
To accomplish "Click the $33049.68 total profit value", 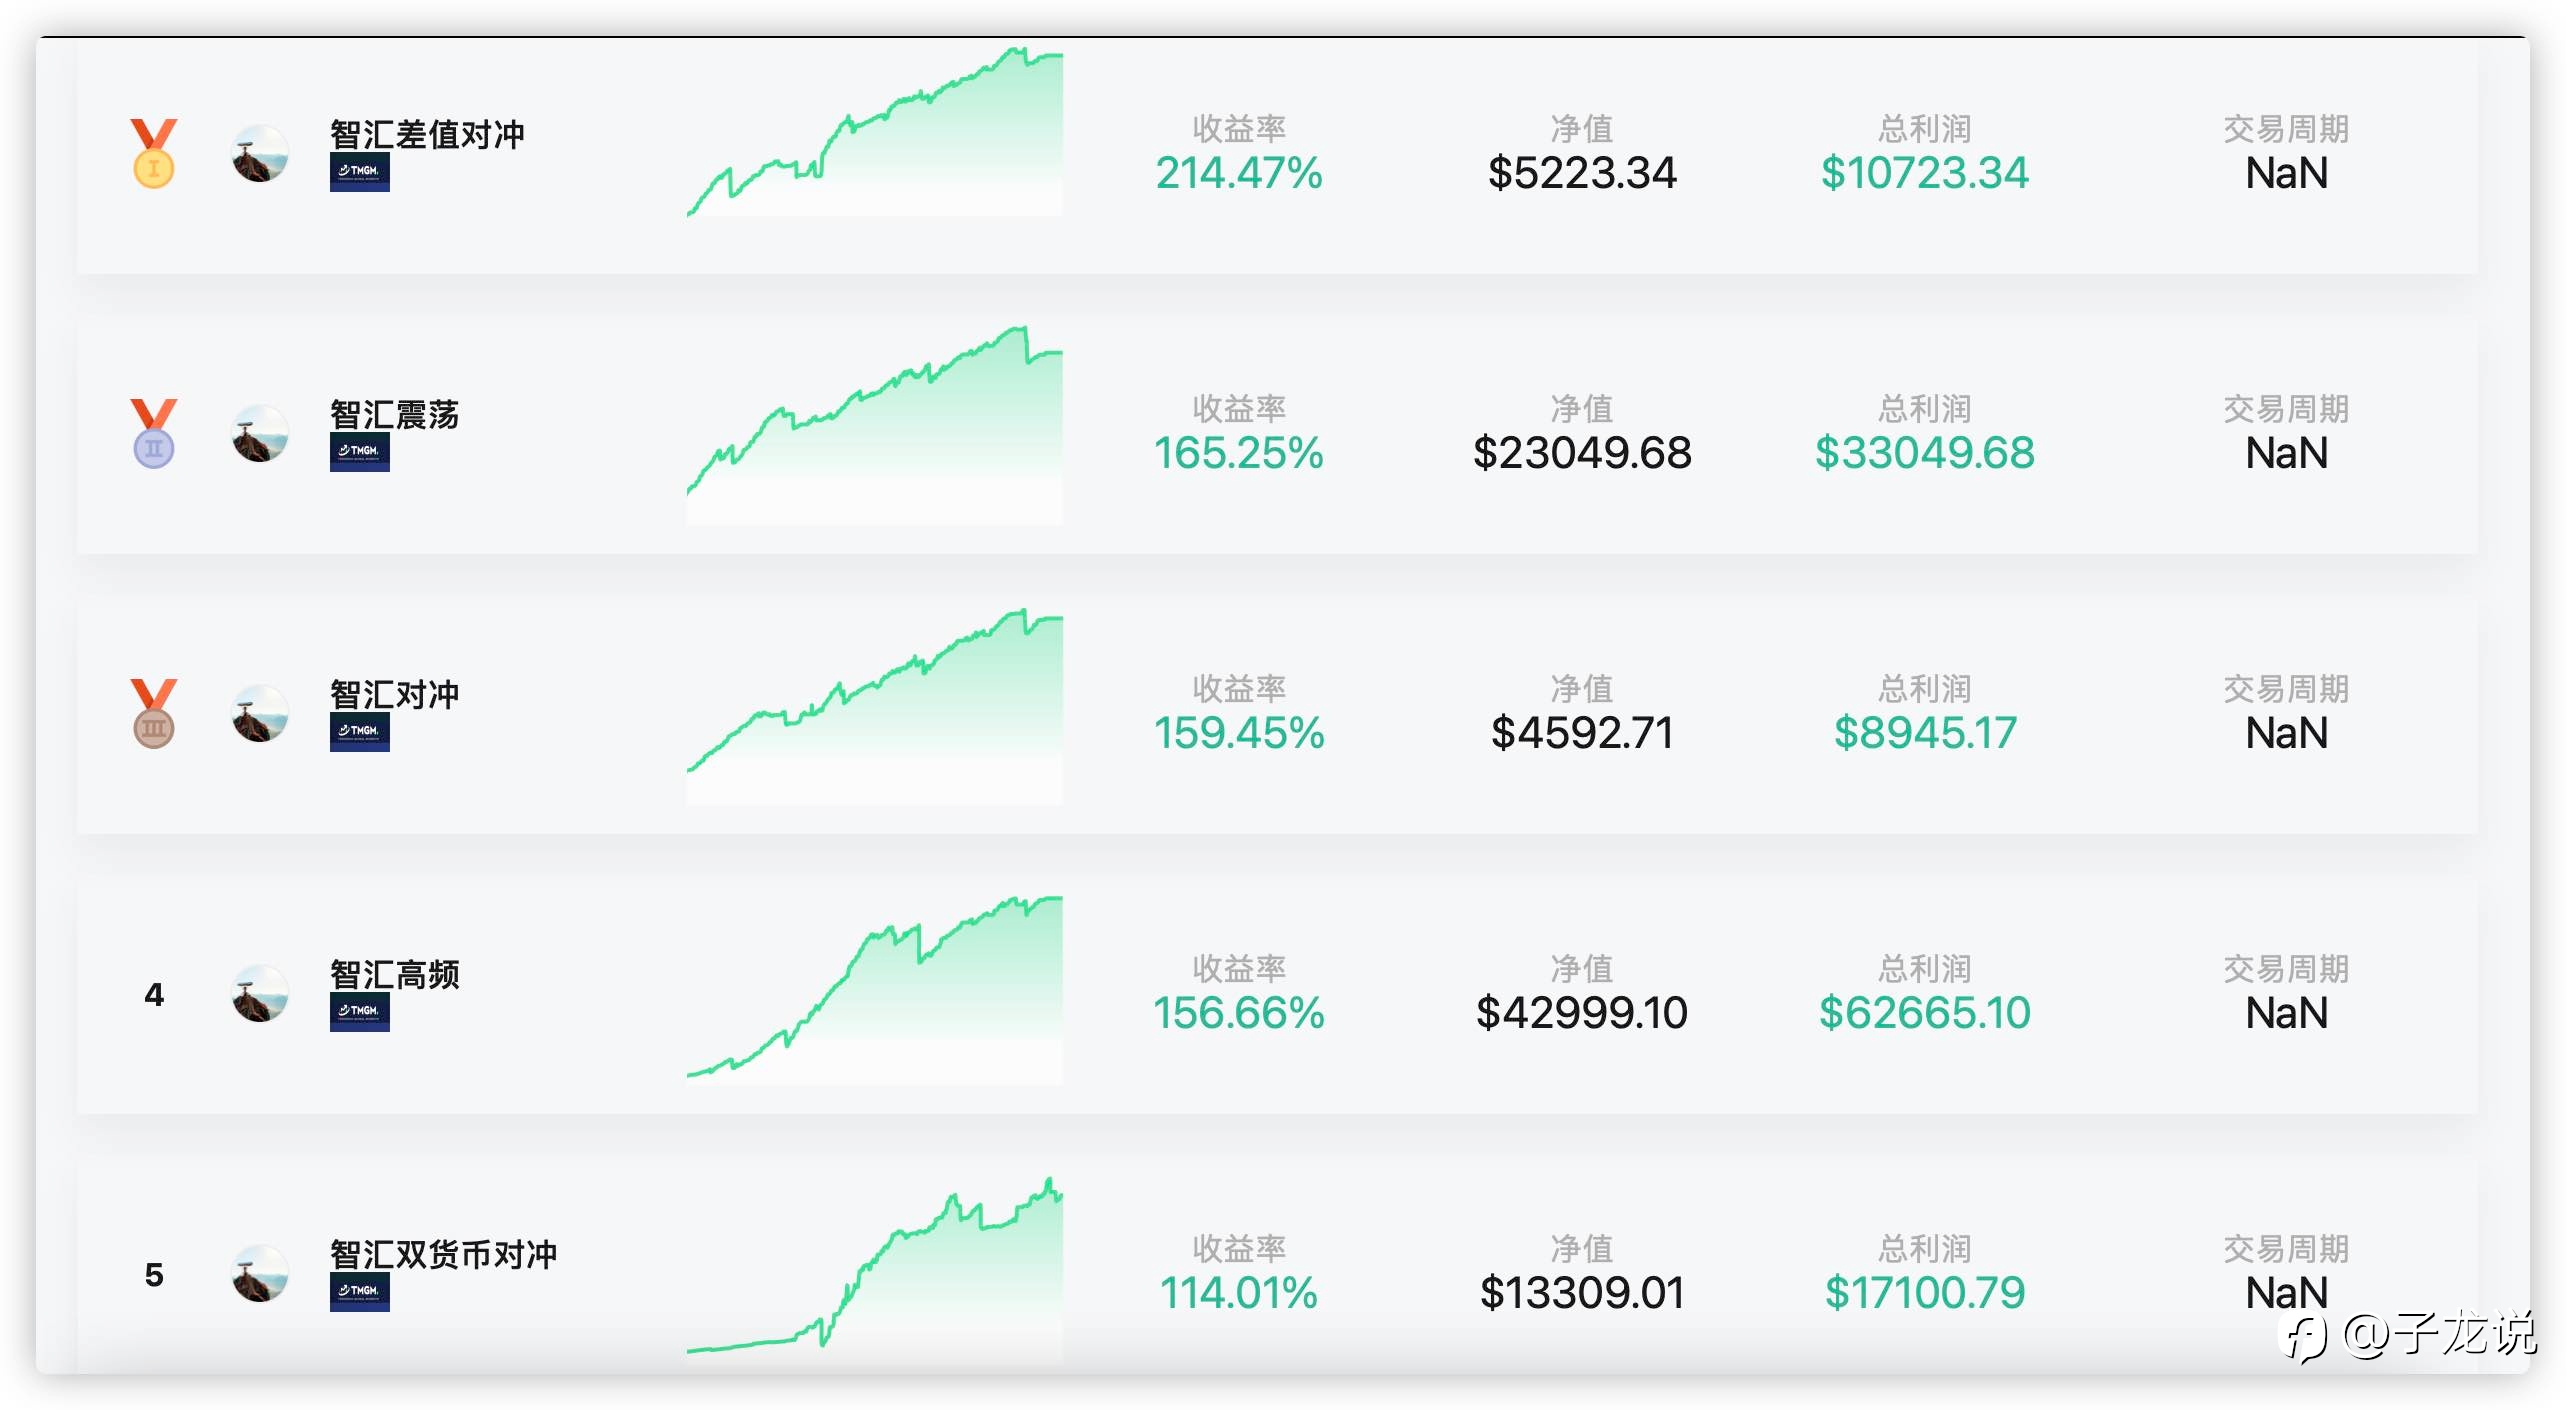I will 1925,453.
